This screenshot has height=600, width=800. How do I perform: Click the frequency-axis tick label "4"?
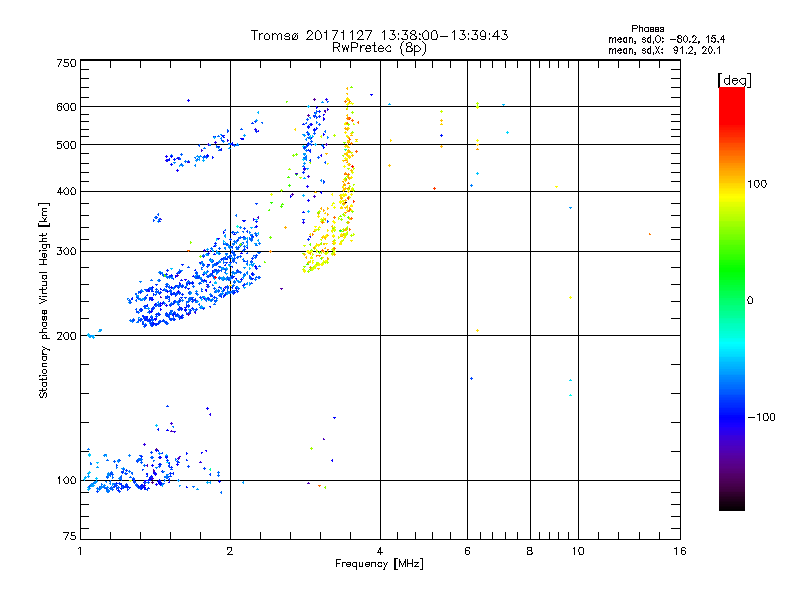pyautogui.click(x=380, y=551)
